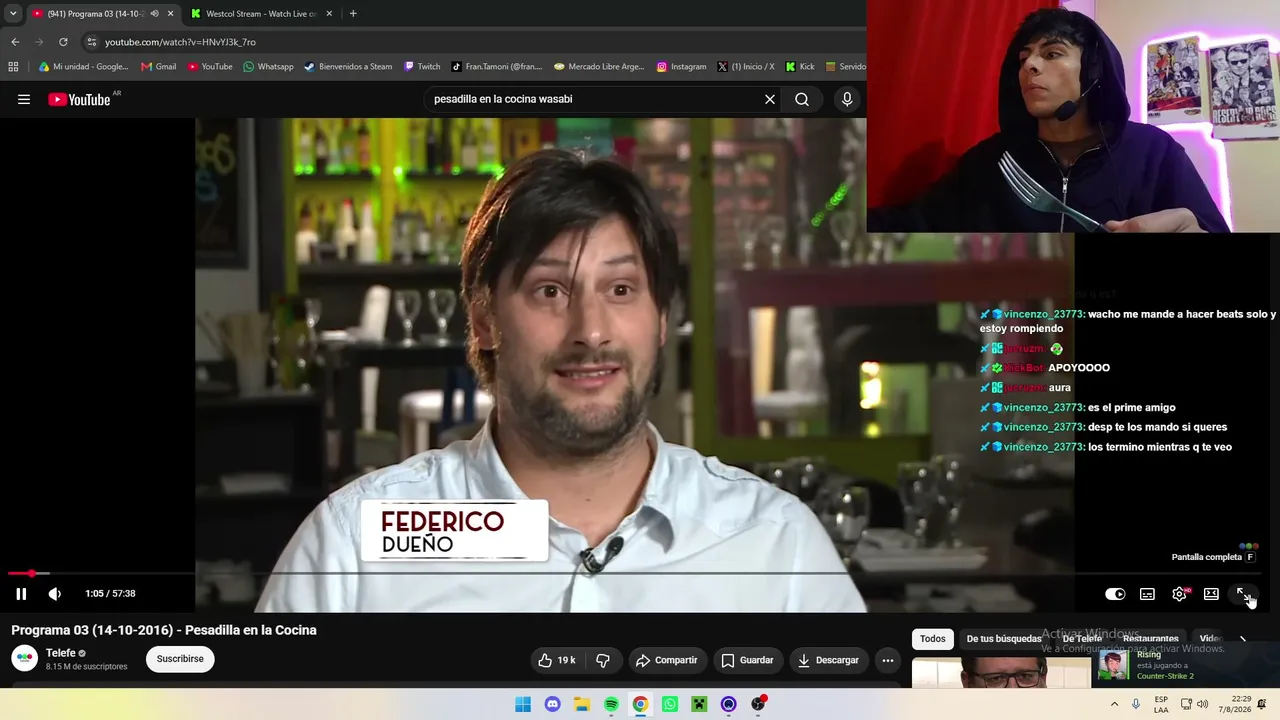The image size is (1280, 720).
Task: Toggle the autoplay switch in the player
Action: pyautogui.click(x=1115, y=594)
